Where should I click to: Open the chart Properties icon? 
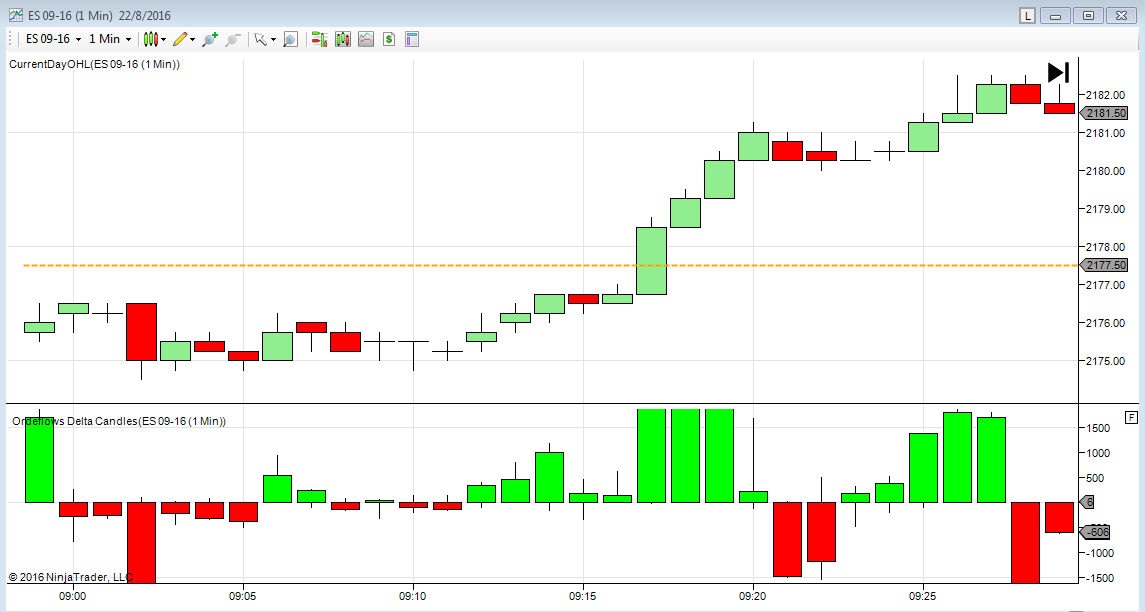pyautogui.click(x=412, y=39)
